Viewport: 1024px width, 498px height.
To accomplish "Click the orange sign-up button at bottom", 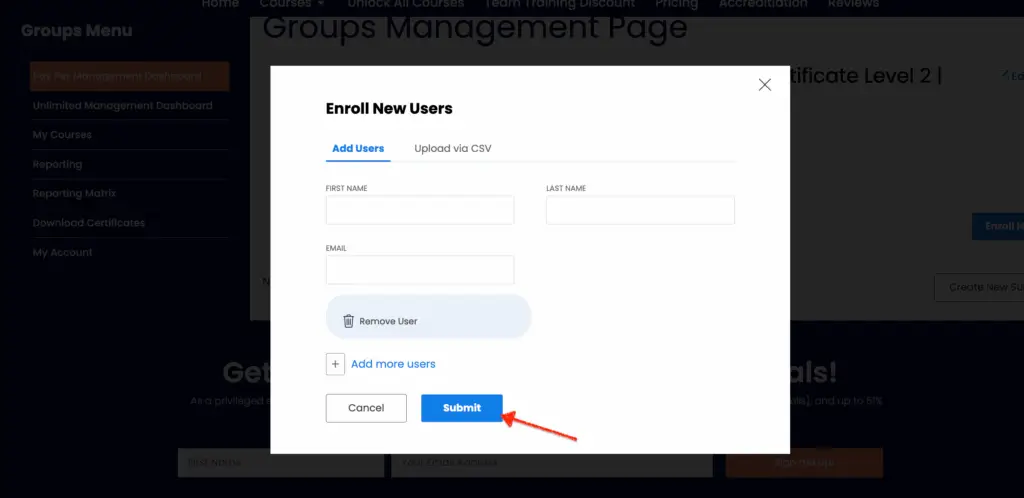I will 804,463.
